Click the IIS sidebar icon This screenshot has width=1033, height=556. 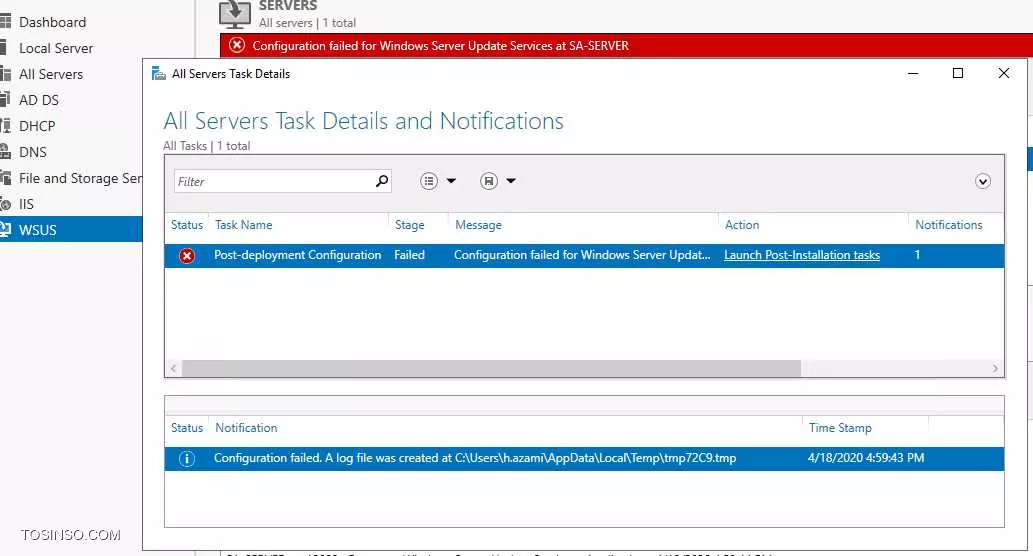[x=5, y=204]
